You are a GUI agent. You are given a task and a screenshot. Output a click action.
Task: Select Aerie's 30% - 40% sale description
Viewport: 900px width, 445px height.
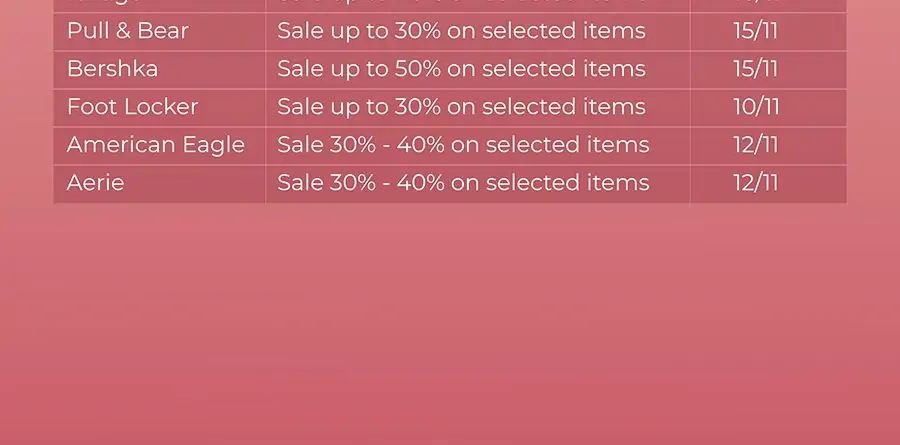point(463,183)
